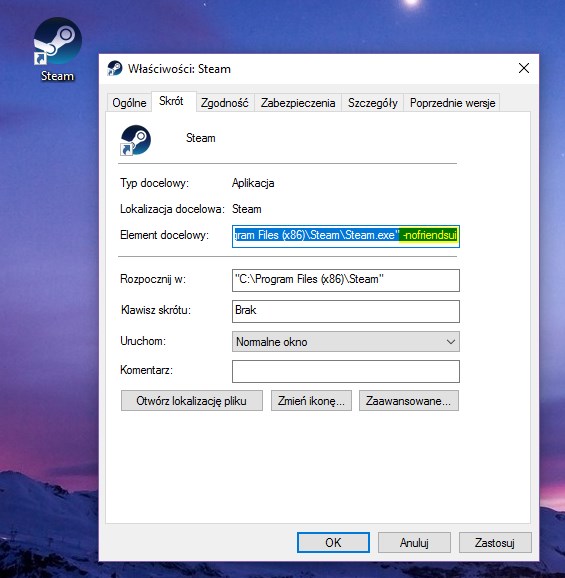Open the Zaawansowane settings button
This screenshot has height=578, width=565.
[x=409, y=401]
